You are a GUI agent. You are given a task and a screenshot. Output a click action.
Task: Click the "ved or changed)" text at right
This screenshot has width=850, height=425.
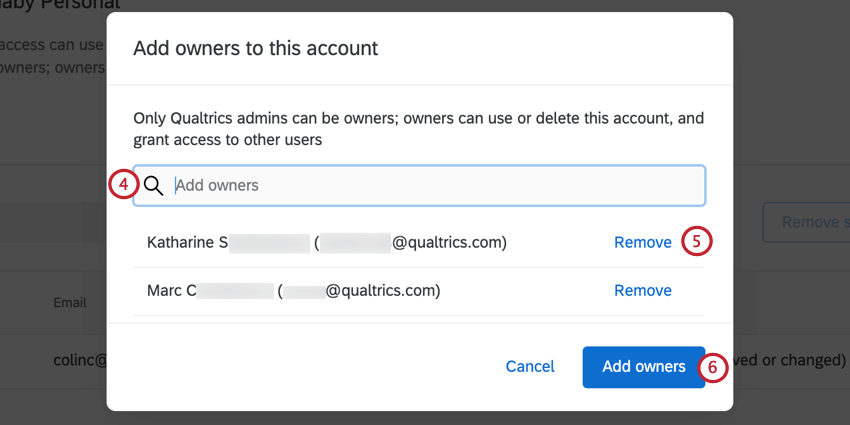[789, 360]
